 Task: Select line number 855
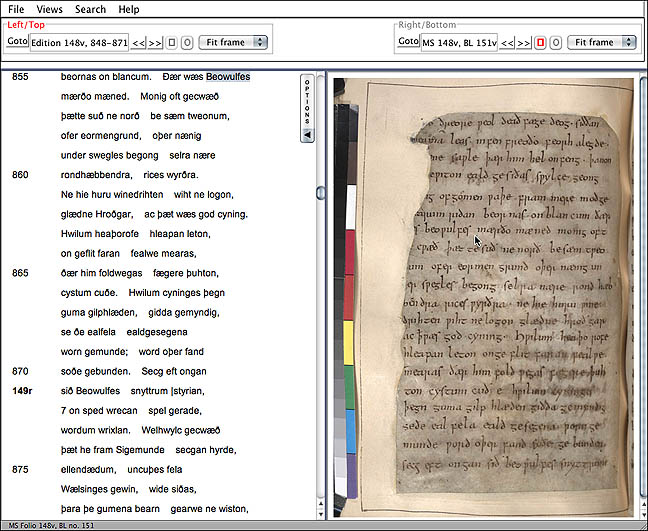pyautogui.click(x=20, y=77)
